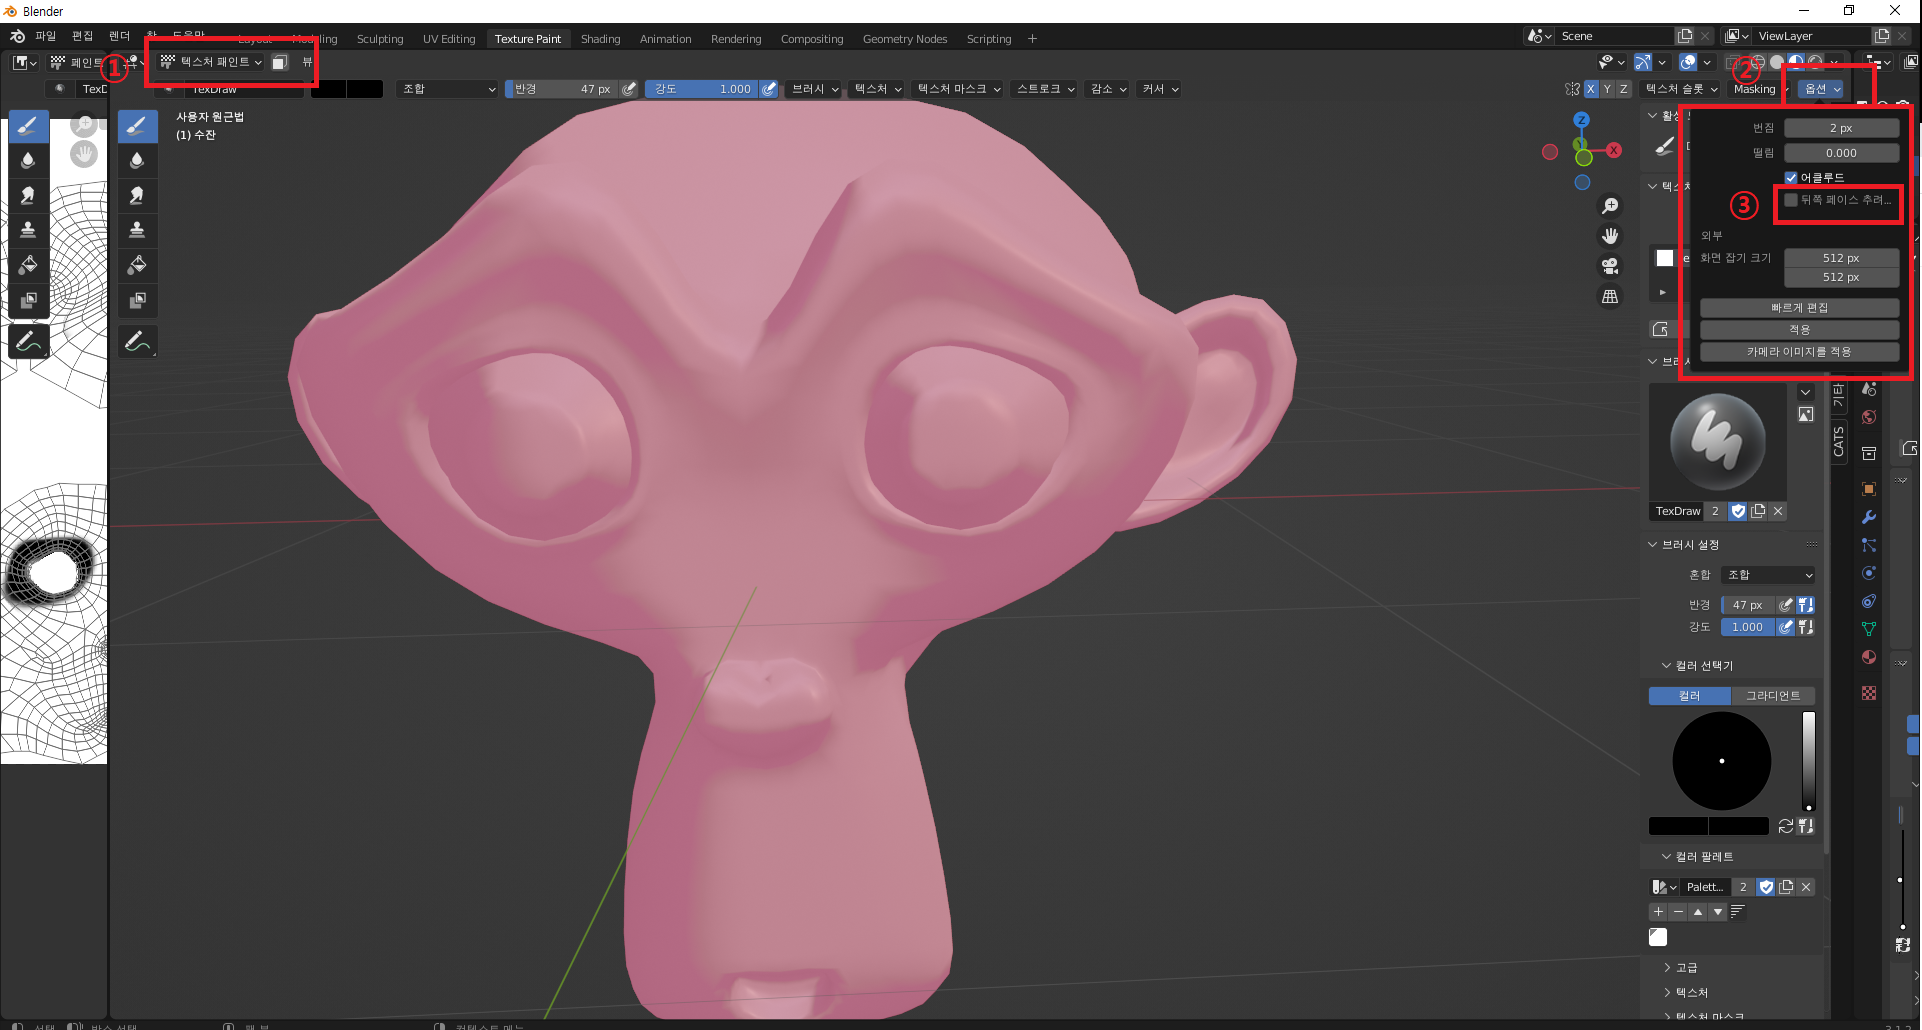Select the Fill tool in image editor toolbar

(x=28, y=265)
